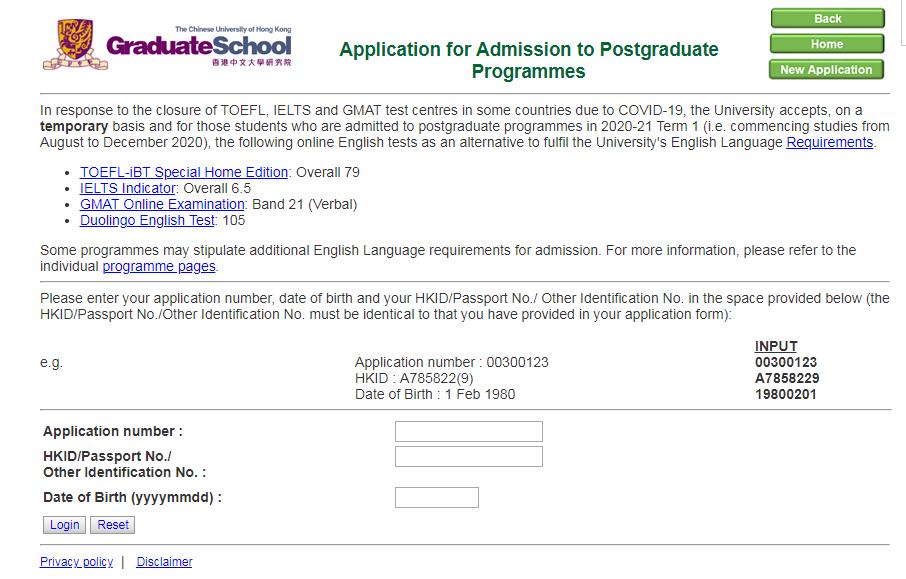Go to Home using the green button
The image size is (906, 579).
tap(826, 44)
